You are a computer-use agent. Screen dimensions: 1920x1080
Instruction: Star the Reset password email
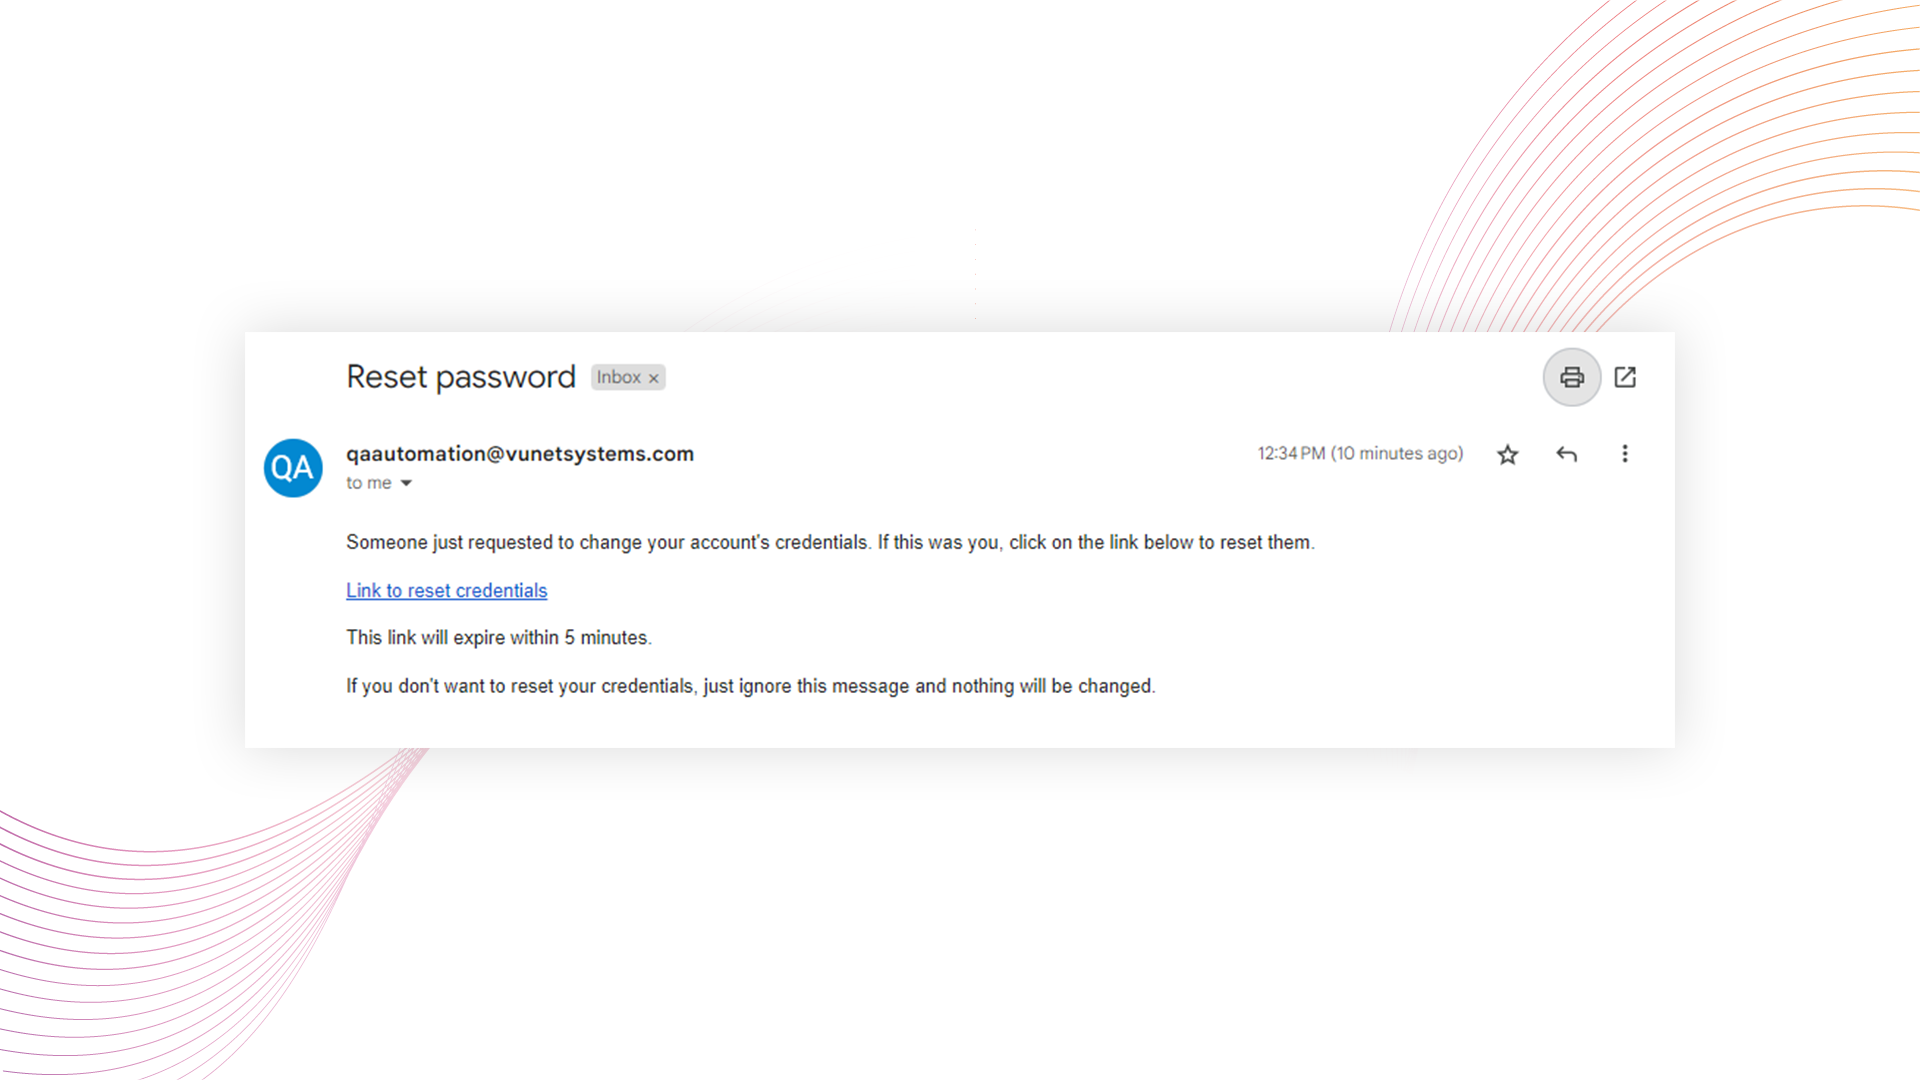[x=1508, y=455]
